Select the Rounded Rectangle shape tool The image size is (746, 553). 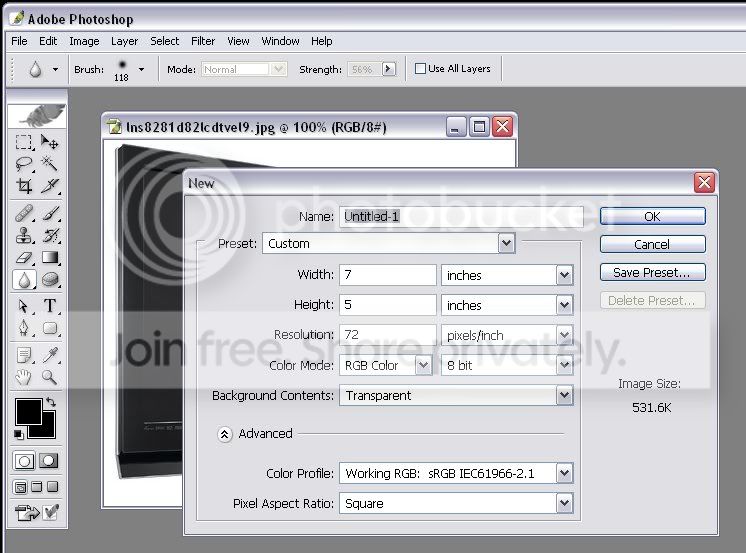pyautogui.click(x=49, y=328)
